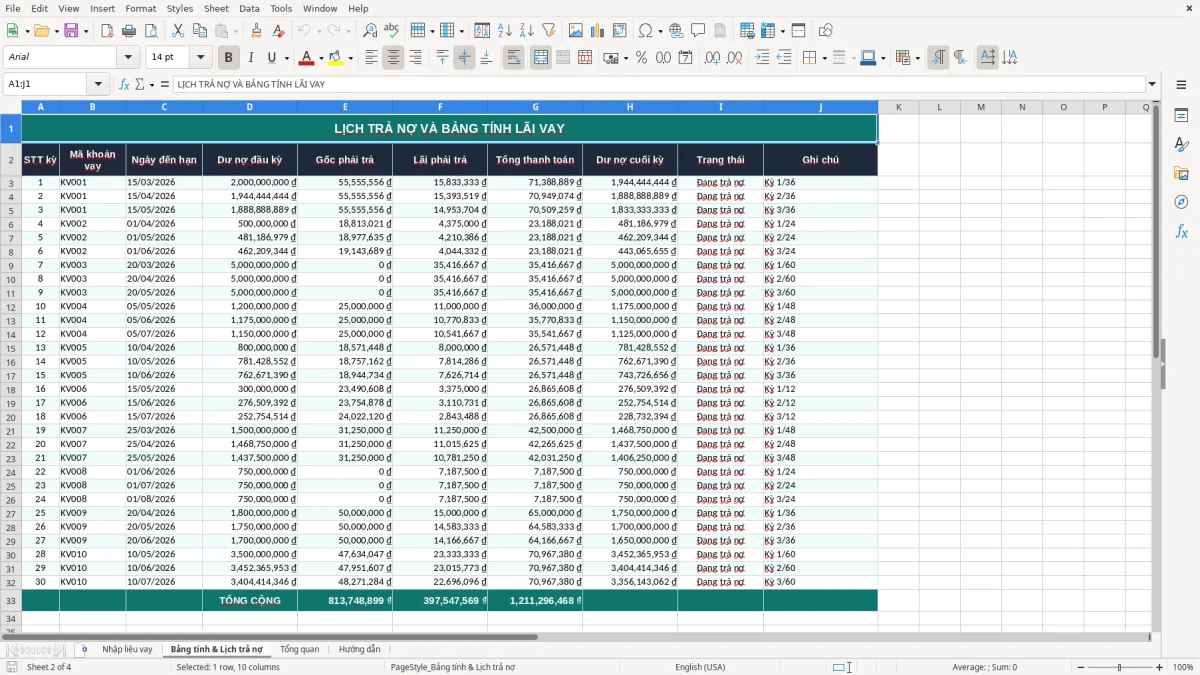This screenshot has width=1200, height=675.
Task: Open Background Color dropdown arrow
Action: pyautogui.click(x=350, y=58)
